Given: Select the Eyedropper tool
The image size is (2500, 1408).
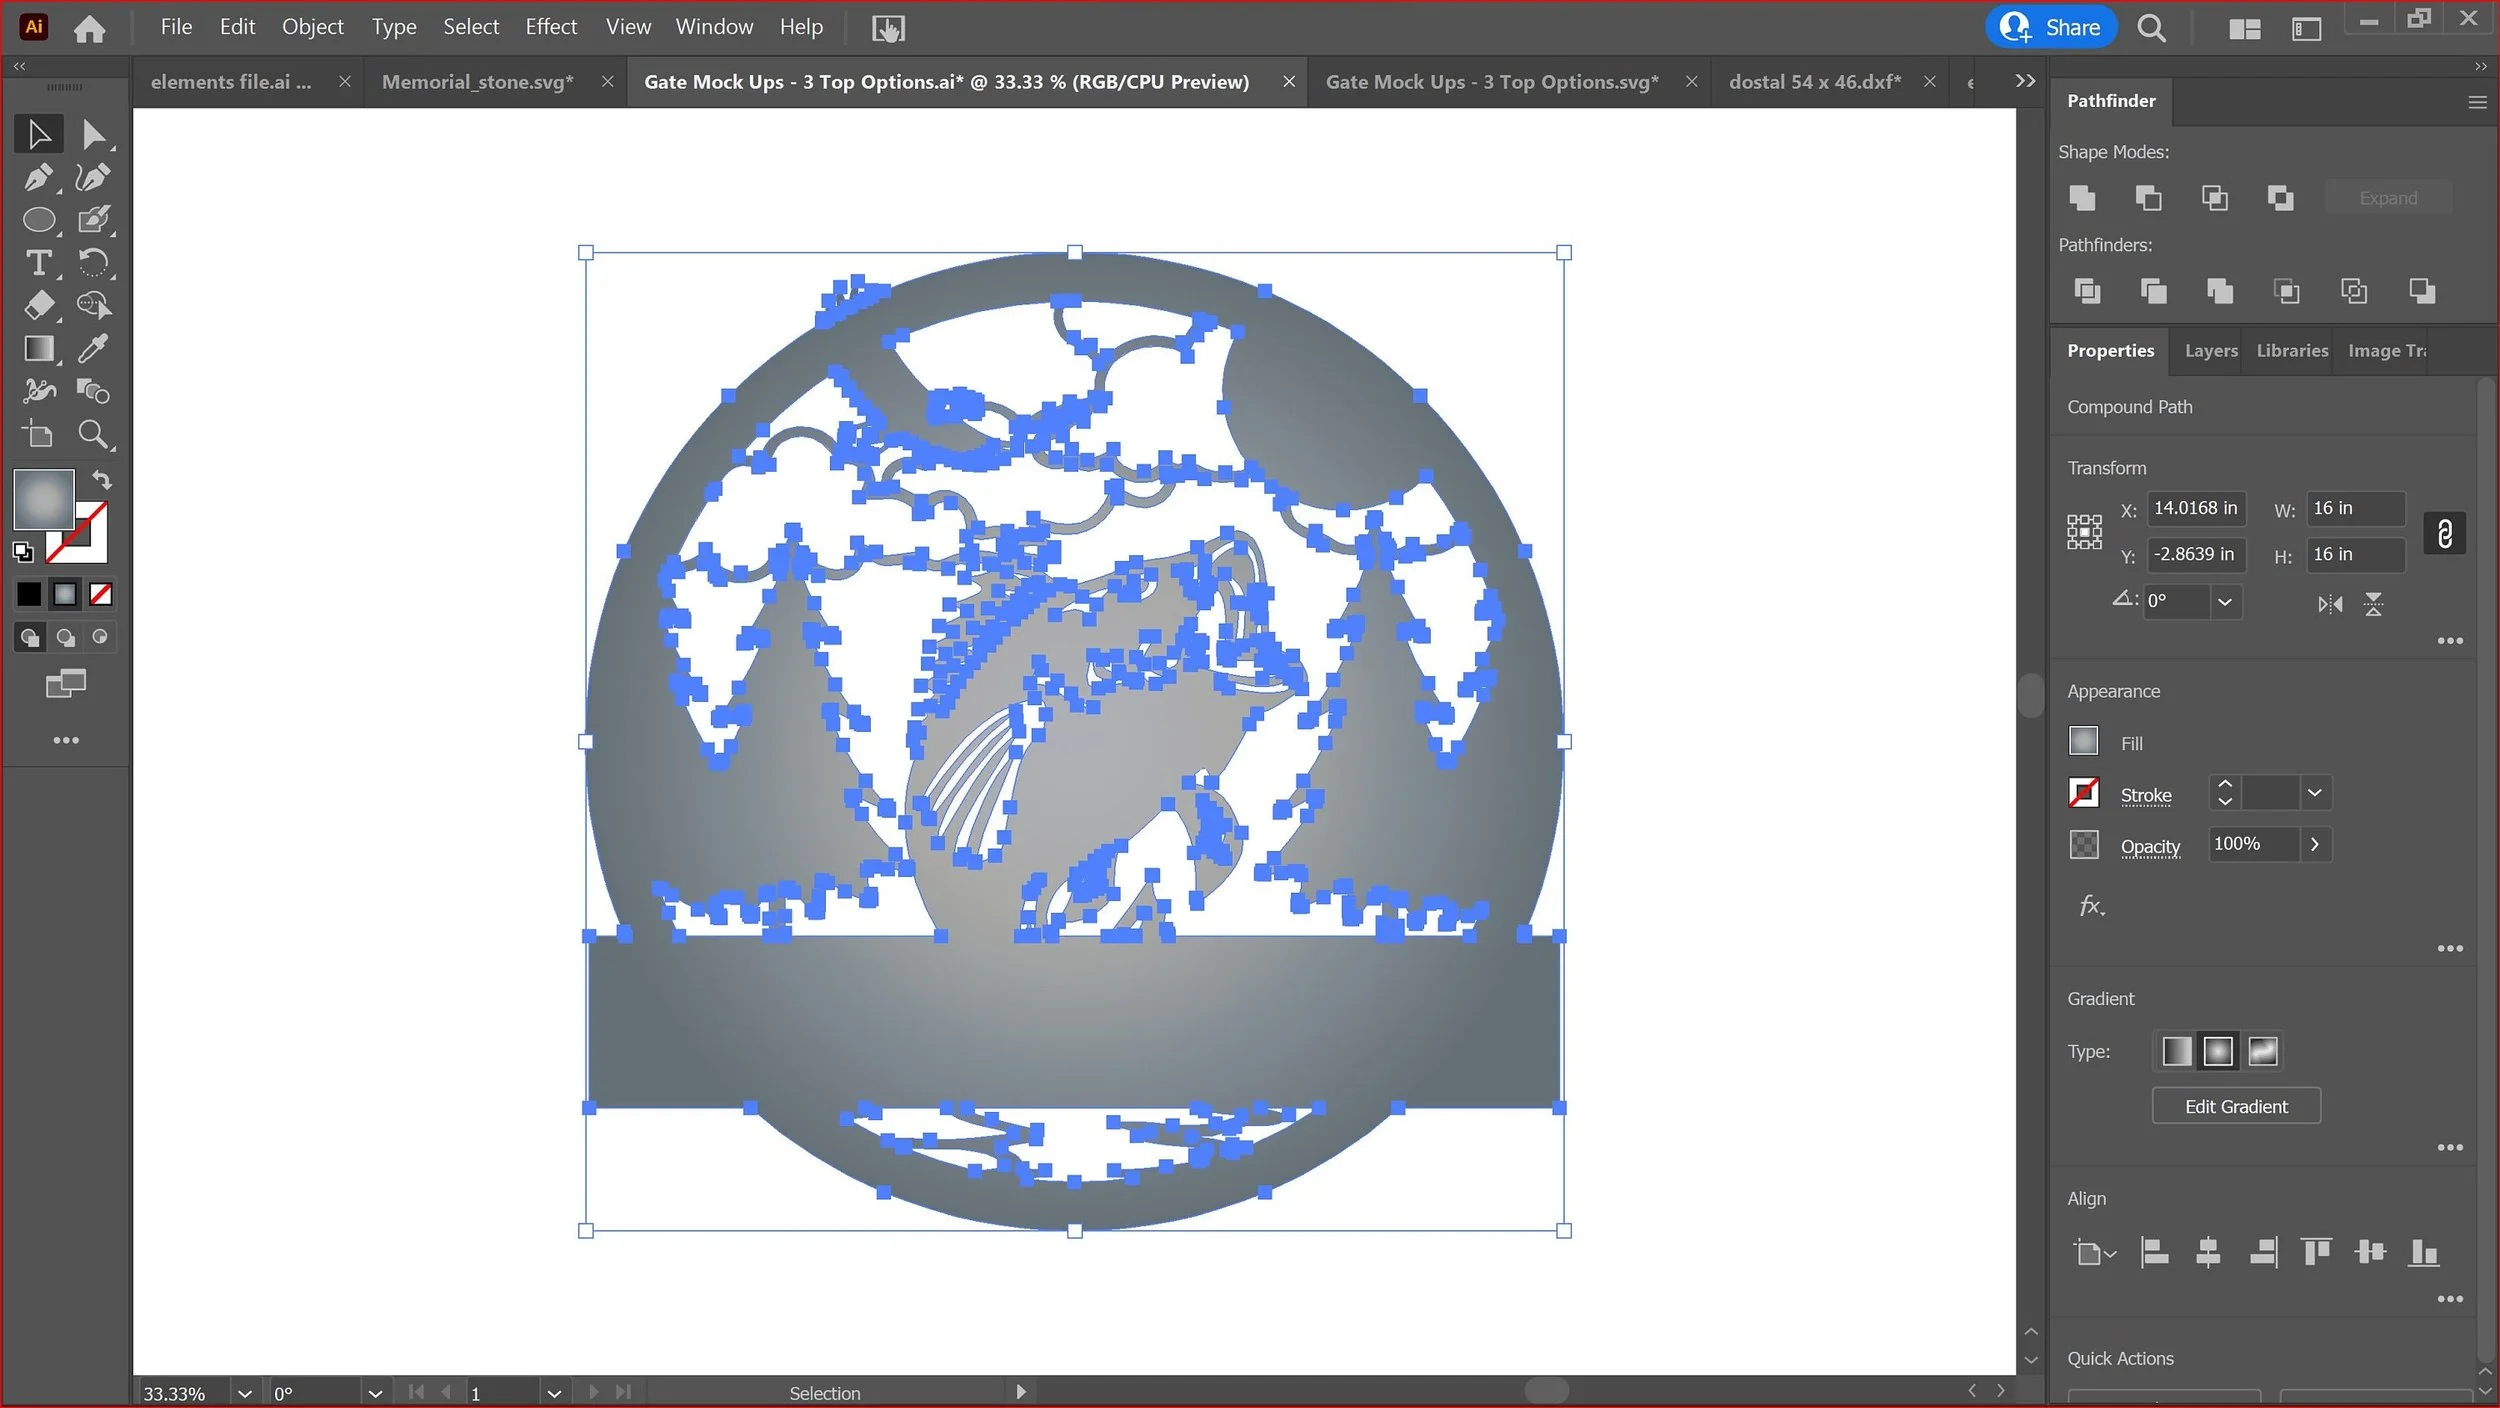Looking at the screenshot, I should click(93, 348).
